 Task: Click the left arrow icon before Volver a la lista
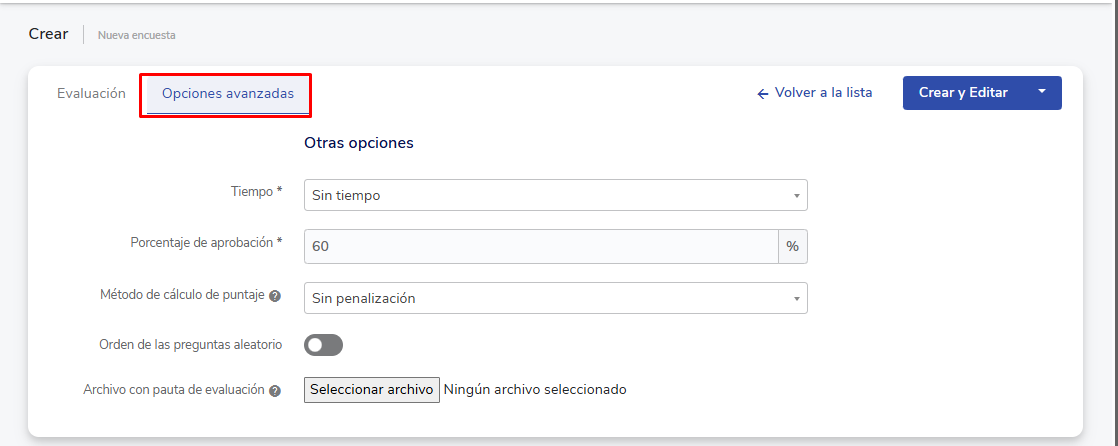763,93
